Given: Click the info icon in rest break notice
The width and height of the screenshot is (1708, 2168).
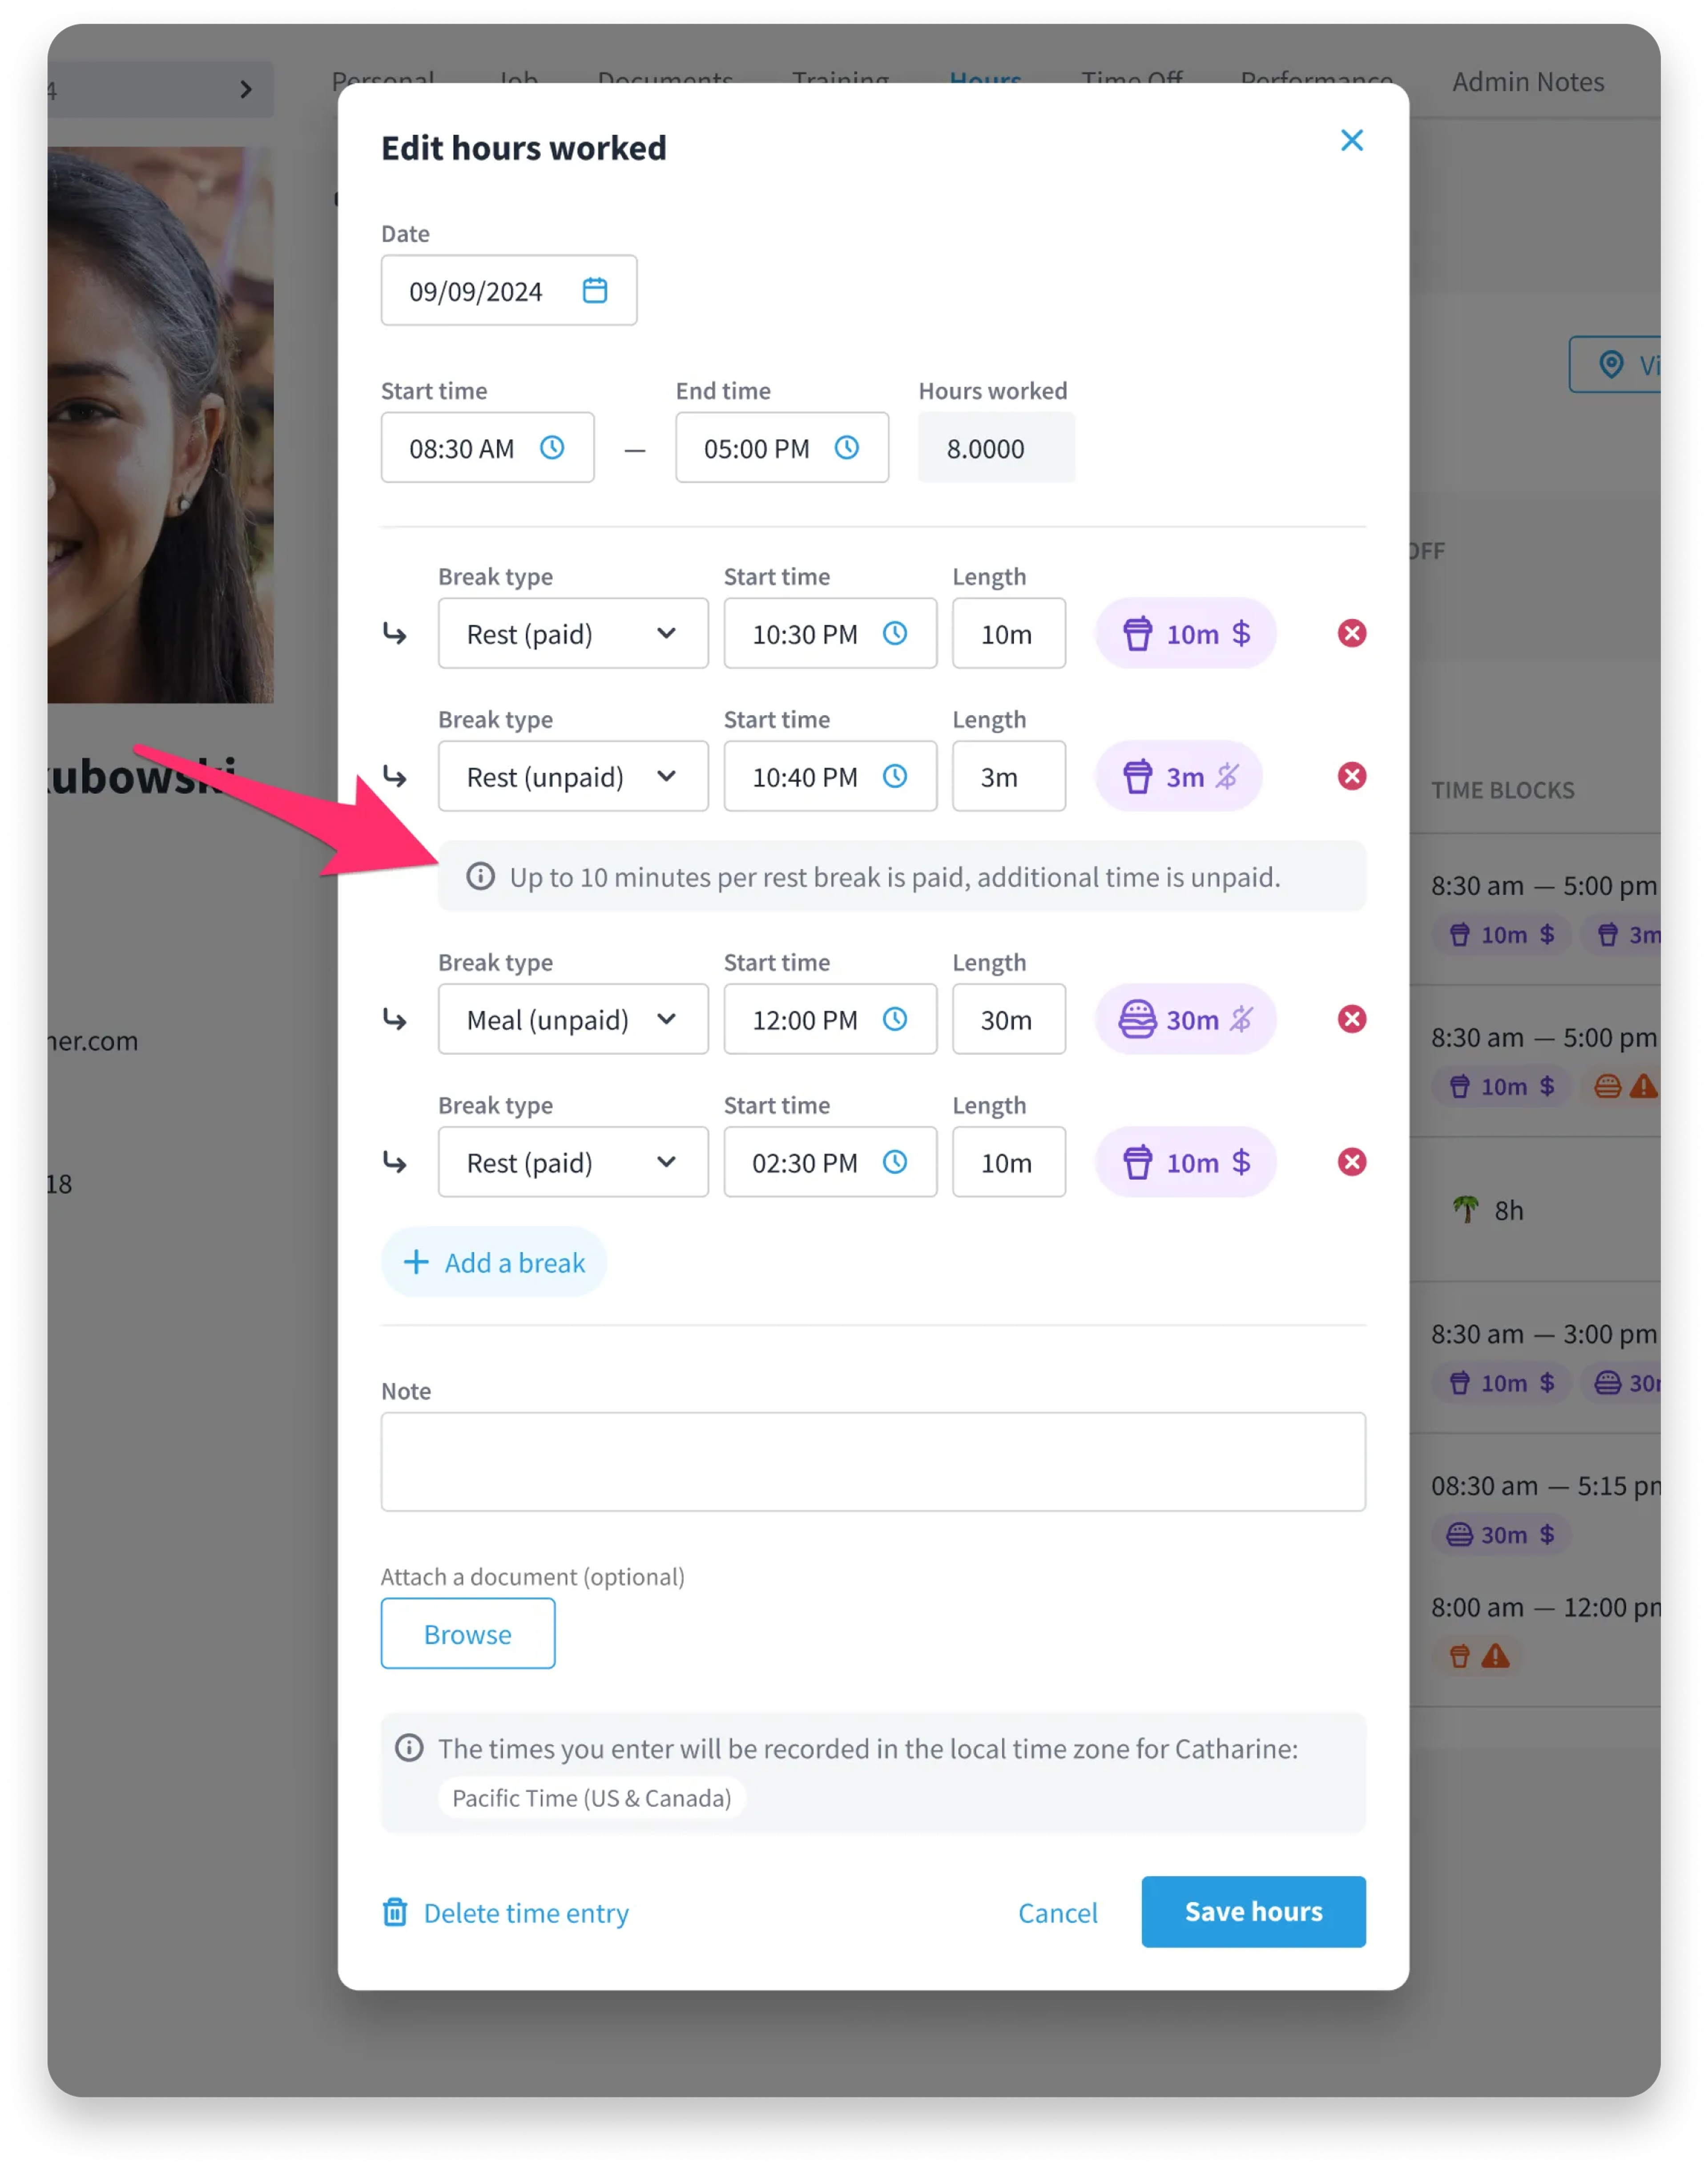Looking at the screenshot, I should [x=481, y=876].
